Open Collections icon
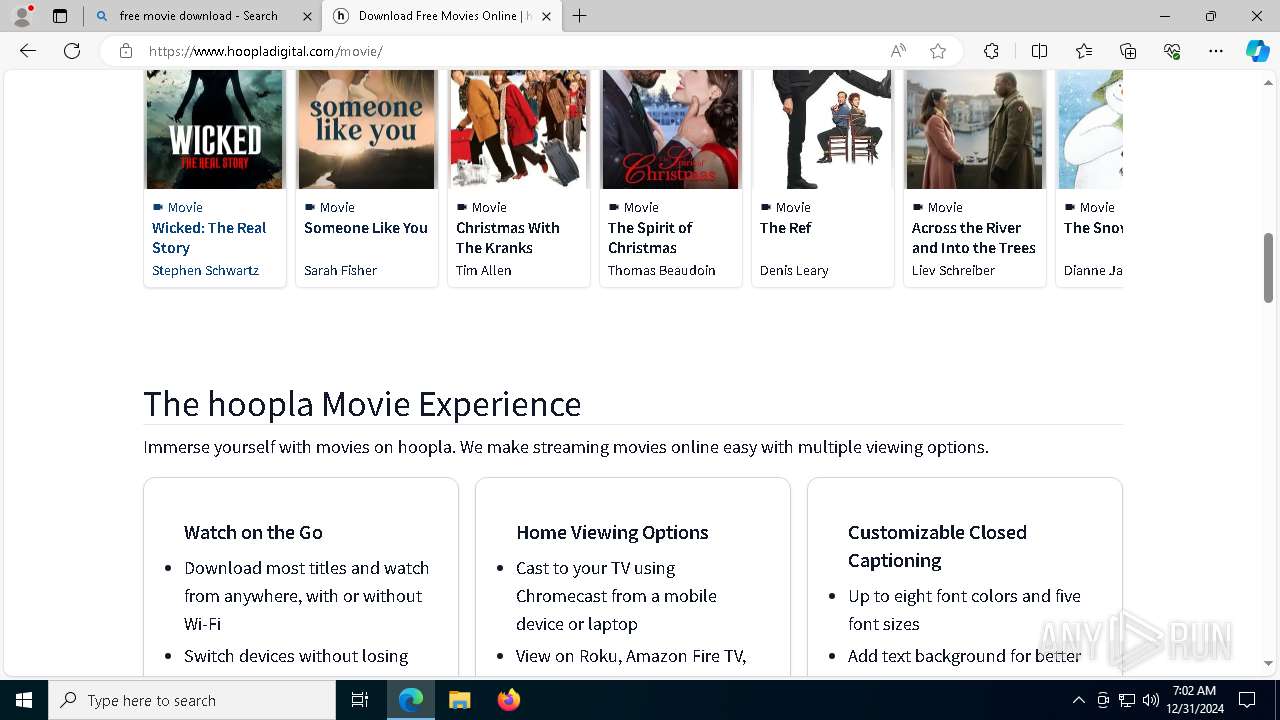 tap(1128, 51)
